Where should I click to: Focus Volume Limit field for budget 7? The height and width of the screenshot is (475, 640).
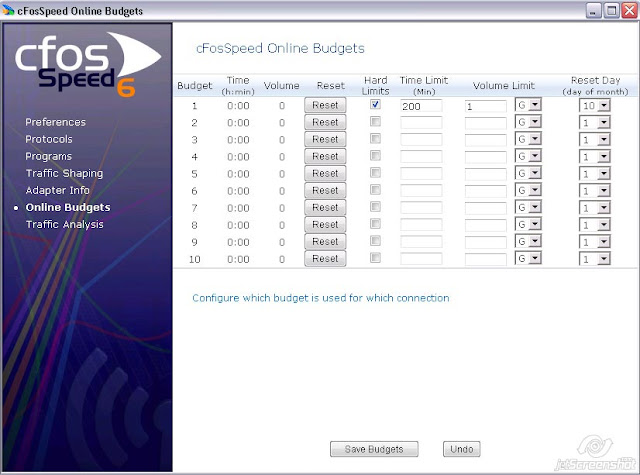tap(486, 209)
